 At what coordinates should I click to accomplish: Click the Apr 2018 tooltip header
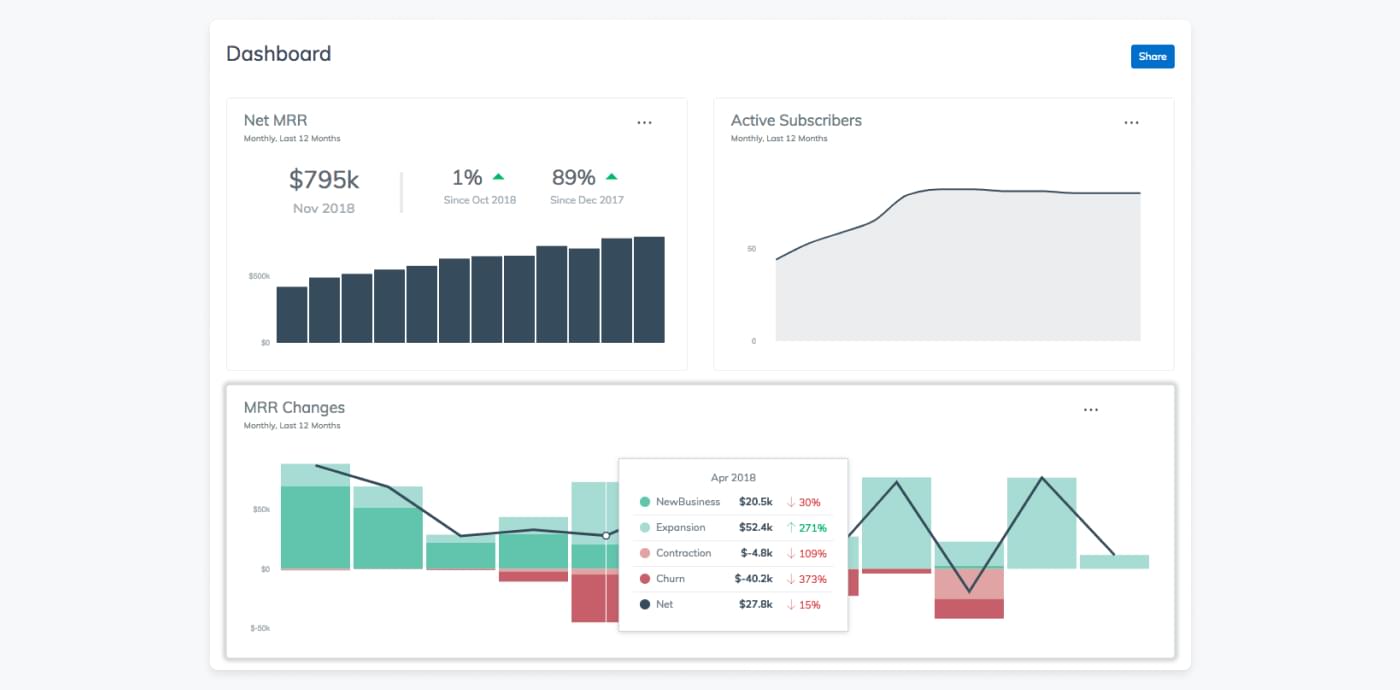733,478
